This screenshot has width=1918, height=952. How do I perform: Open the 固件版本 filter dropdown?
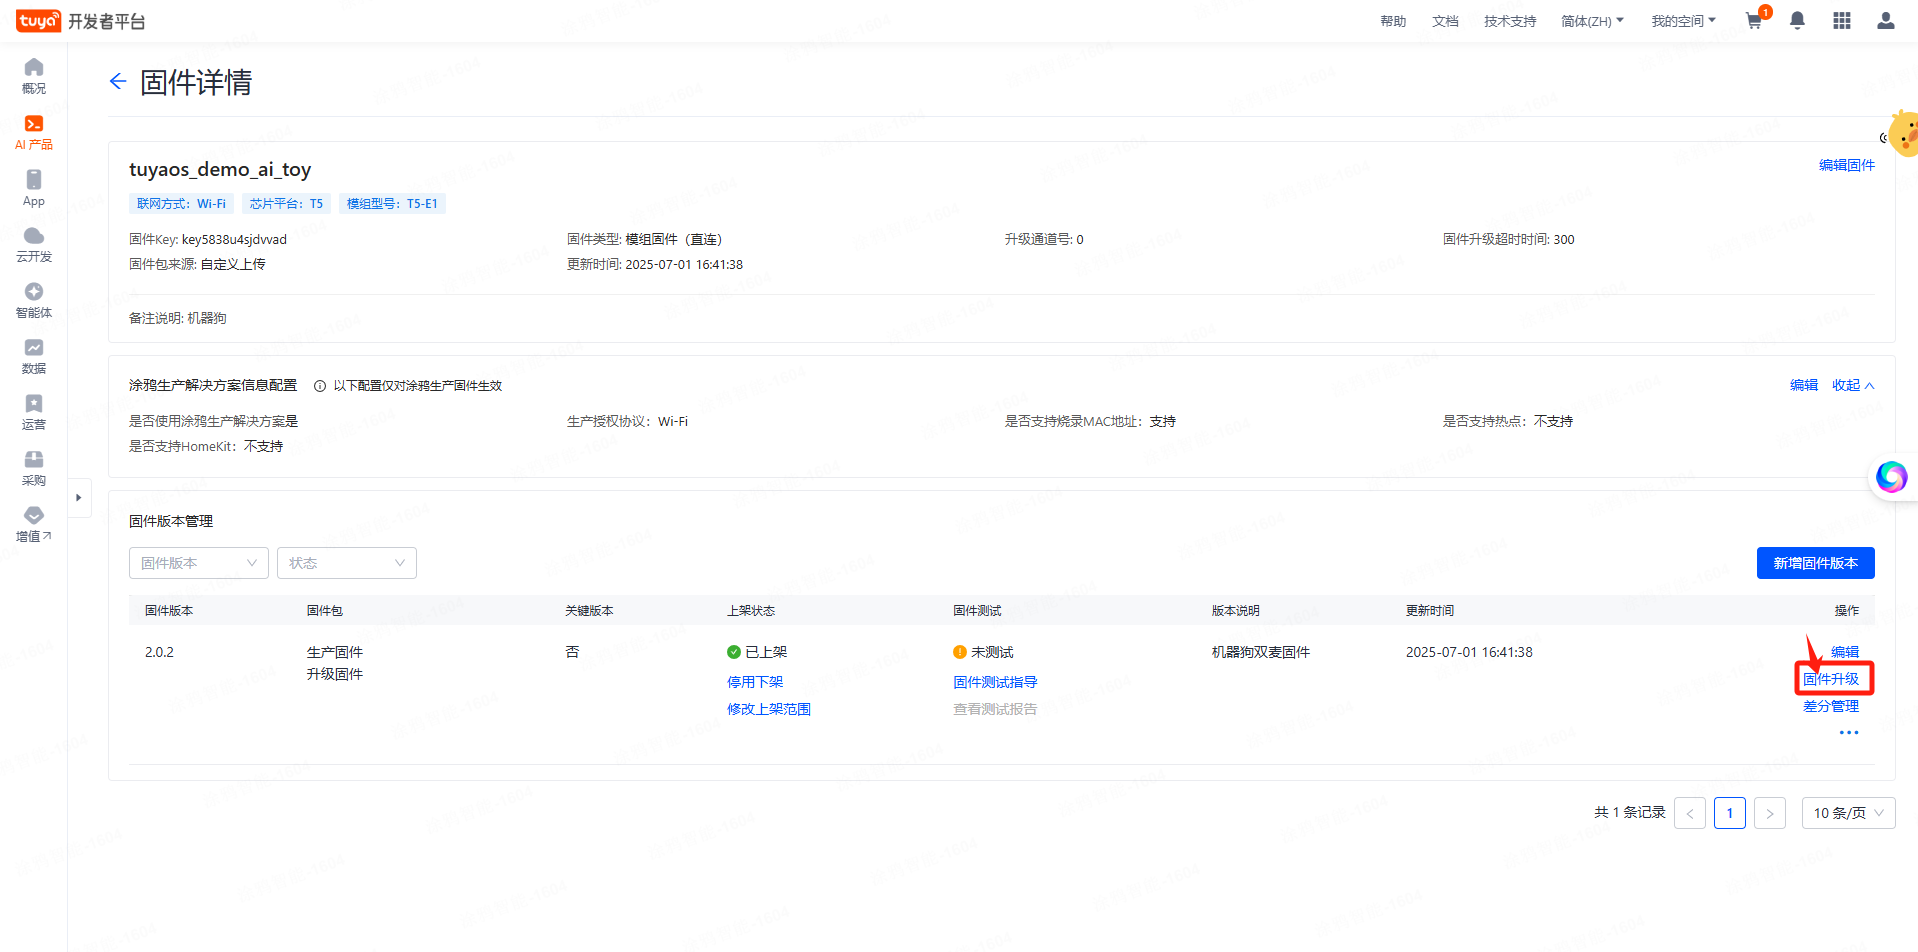tap(199, 563)
